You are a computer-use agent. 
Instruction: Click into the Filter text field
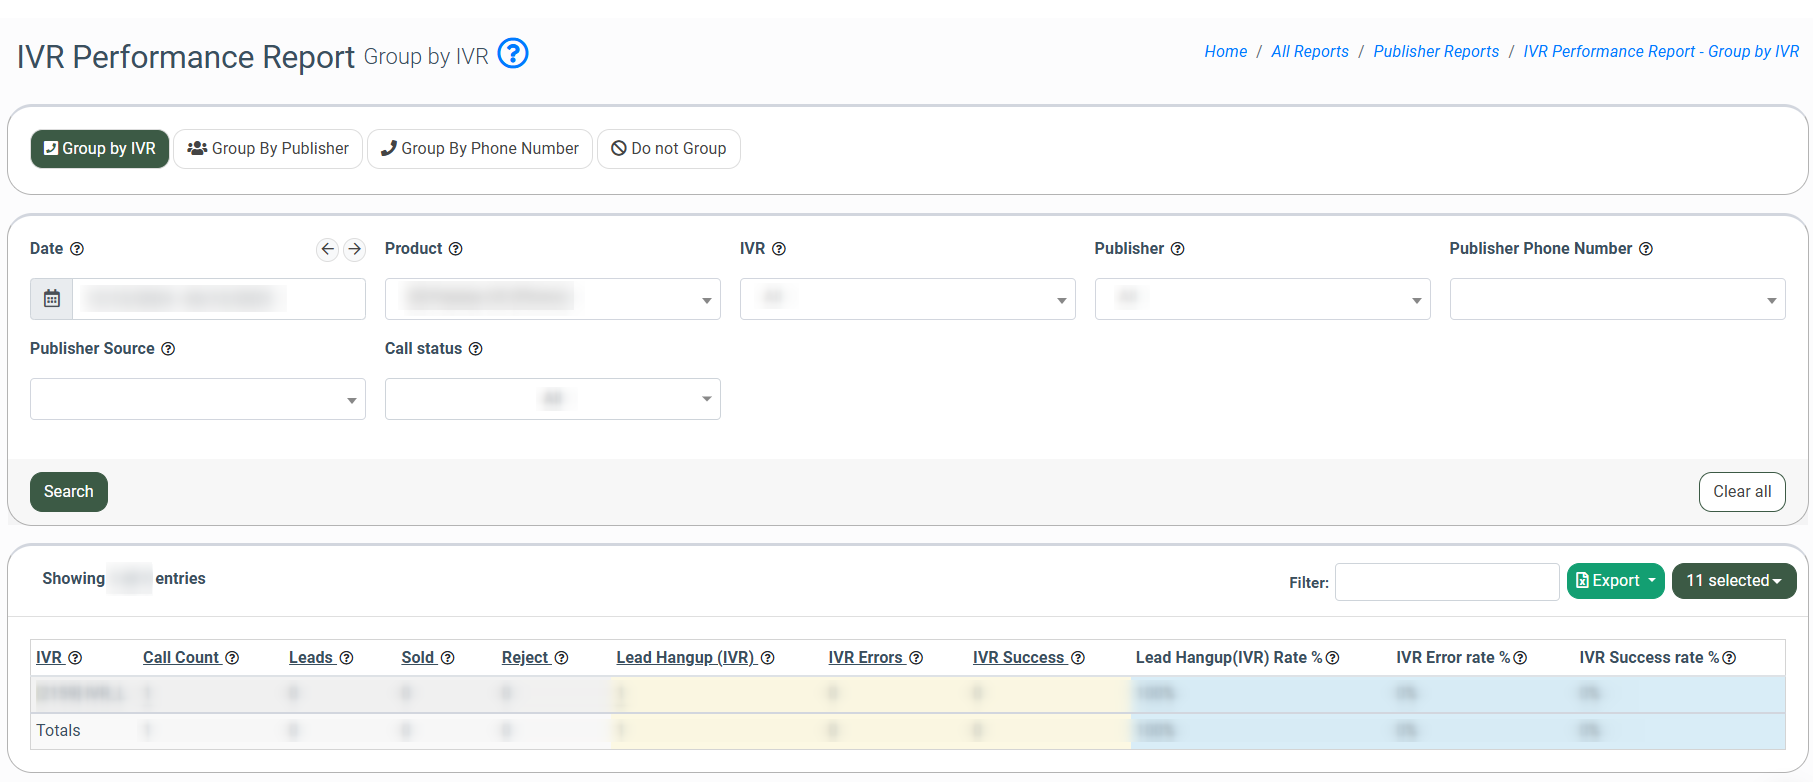(x=1446, y=582)
